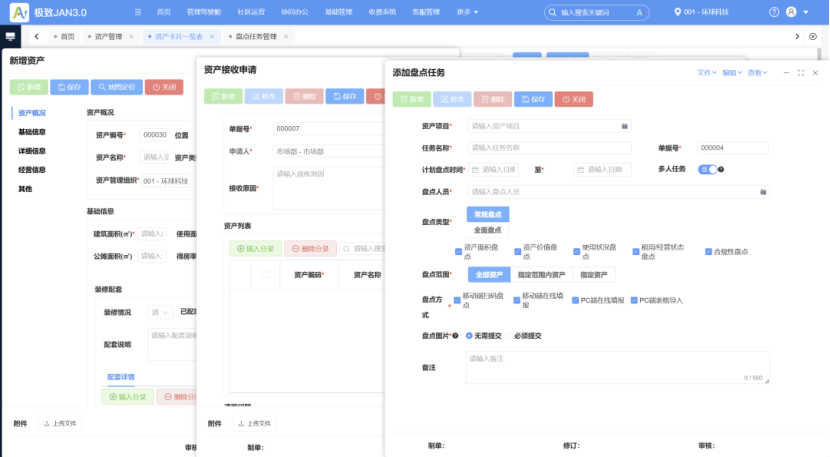Click the blue A icon in the search box
This screenshot has width=830, height=457.
coord(639,12)
